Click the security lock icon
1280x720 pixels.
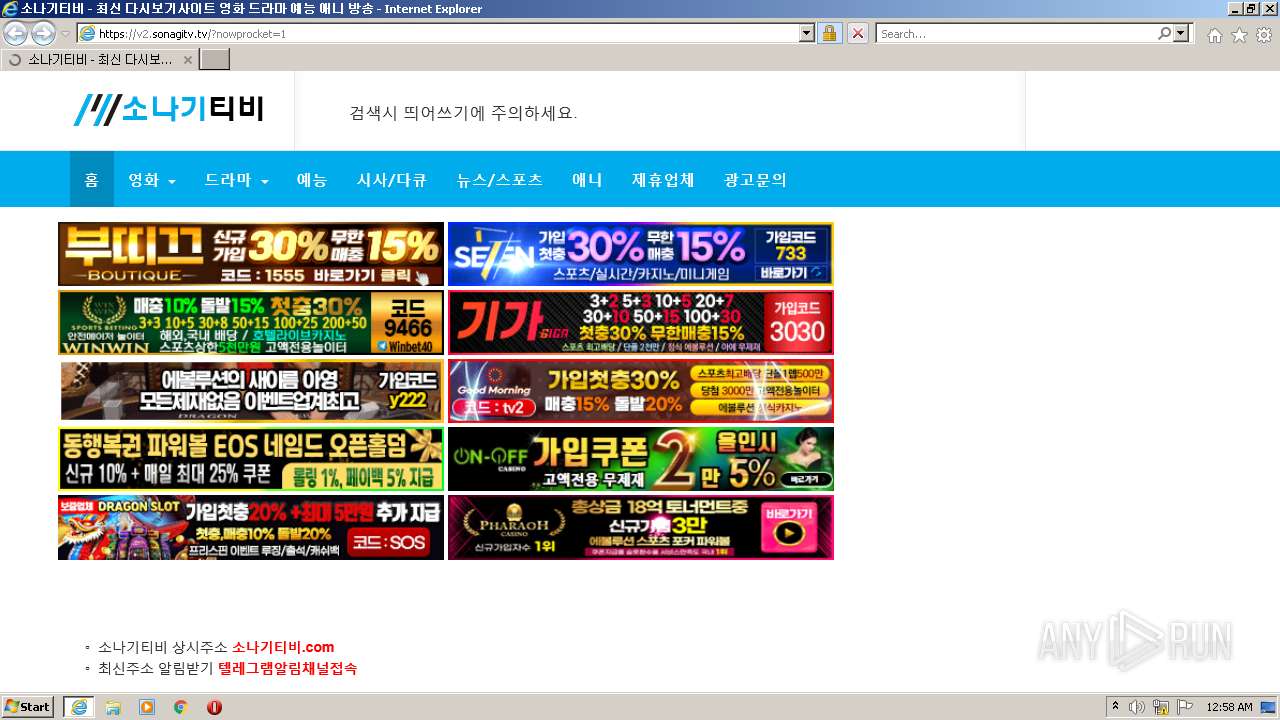pos(829,34)
